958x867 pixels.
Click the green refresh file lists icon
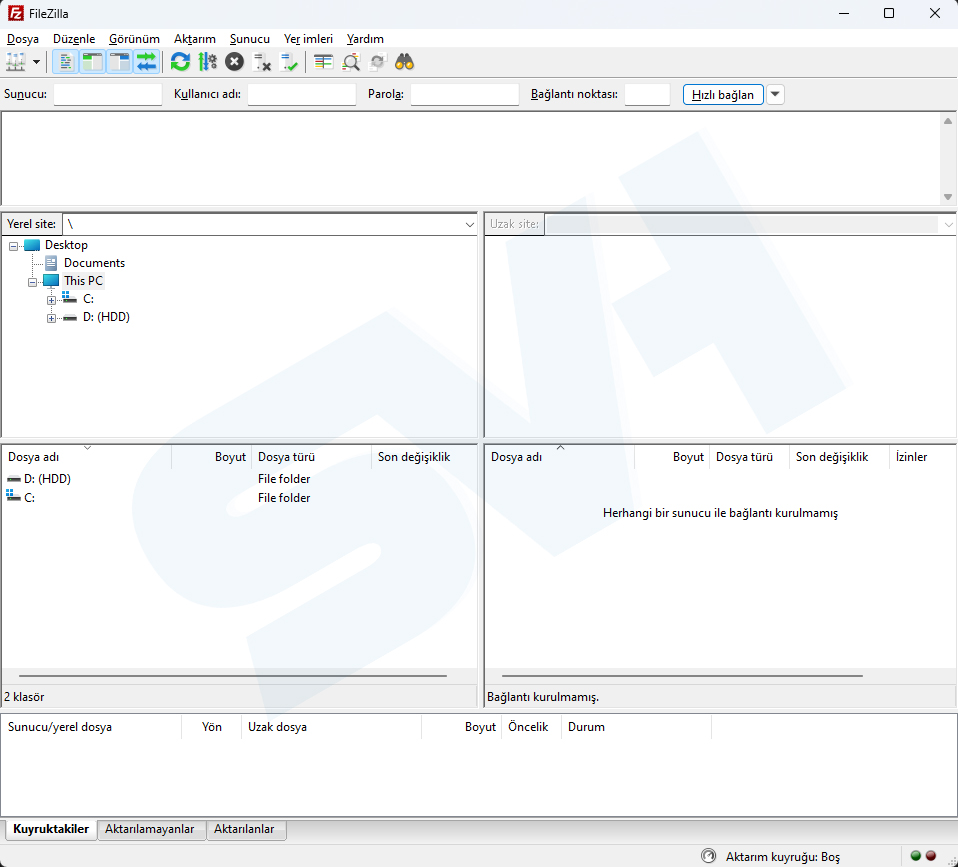(x=180, y=62)
